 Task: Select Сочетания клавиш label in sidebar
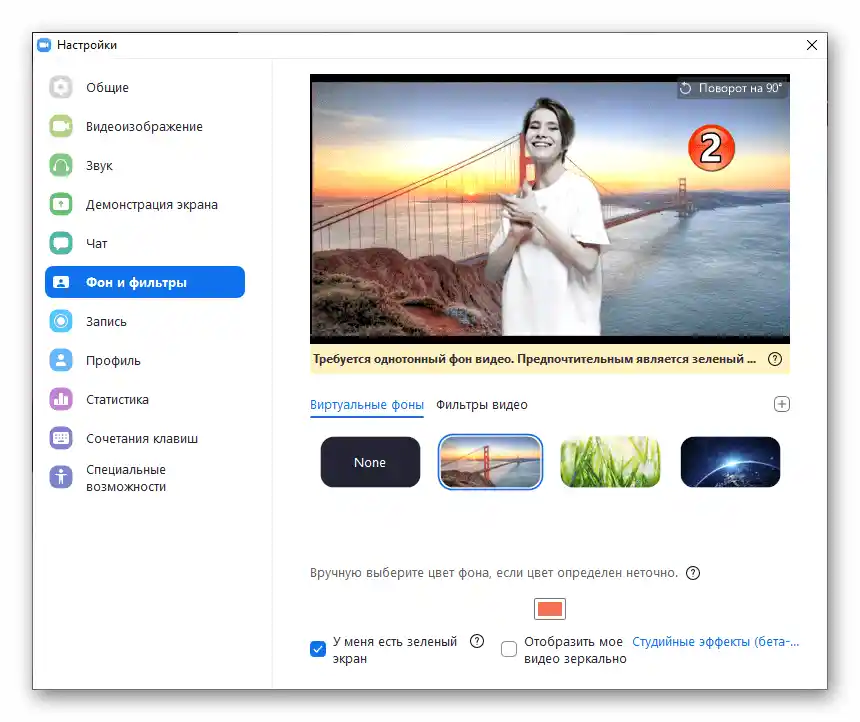click(x=142, y=438)
